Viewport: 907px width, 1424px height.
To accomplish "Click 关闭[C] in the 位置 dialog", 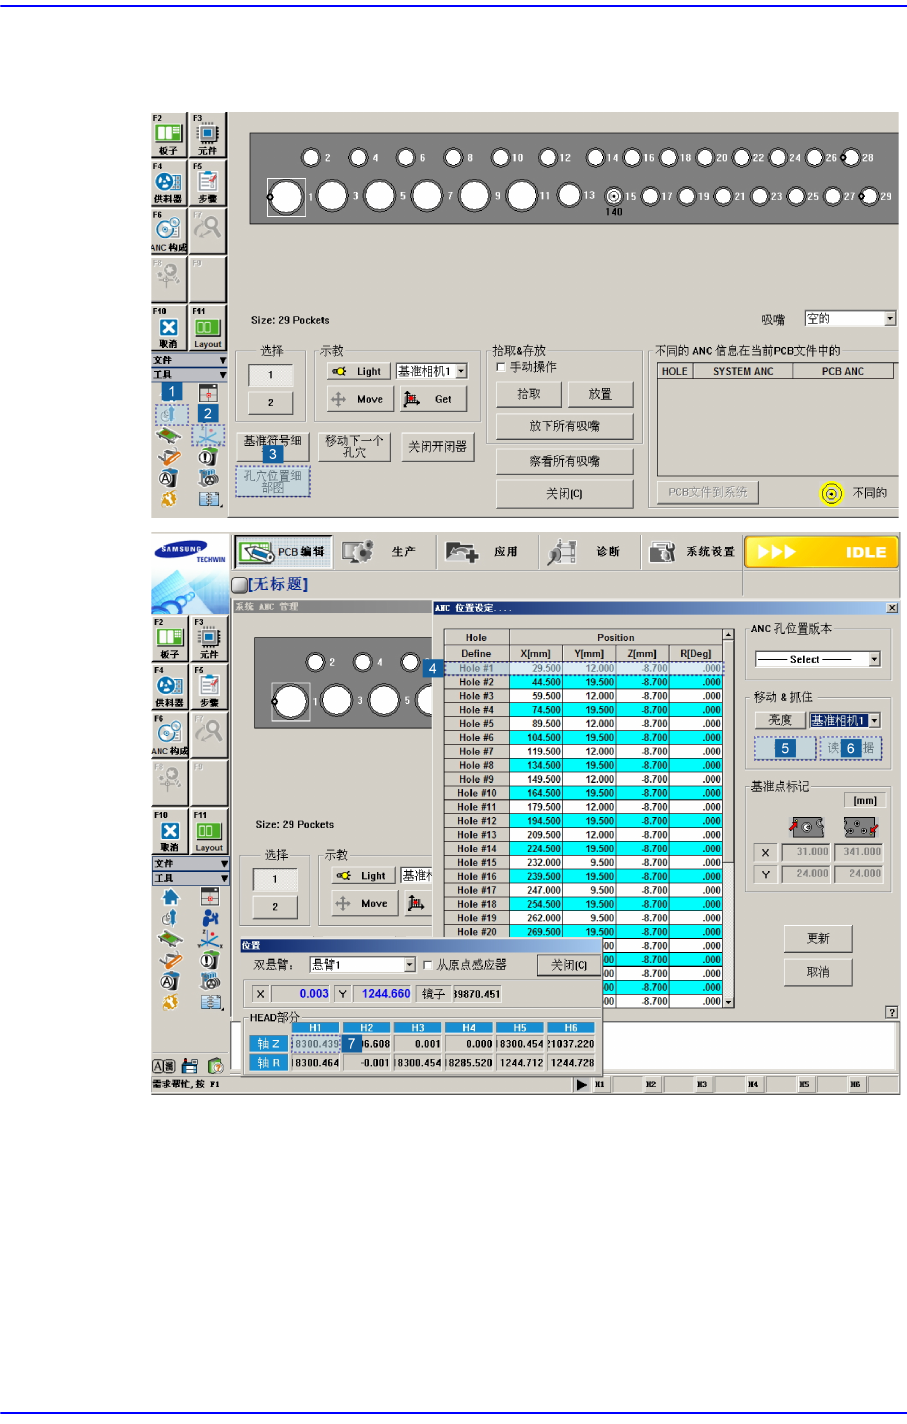I will click(x=569, y=965).
